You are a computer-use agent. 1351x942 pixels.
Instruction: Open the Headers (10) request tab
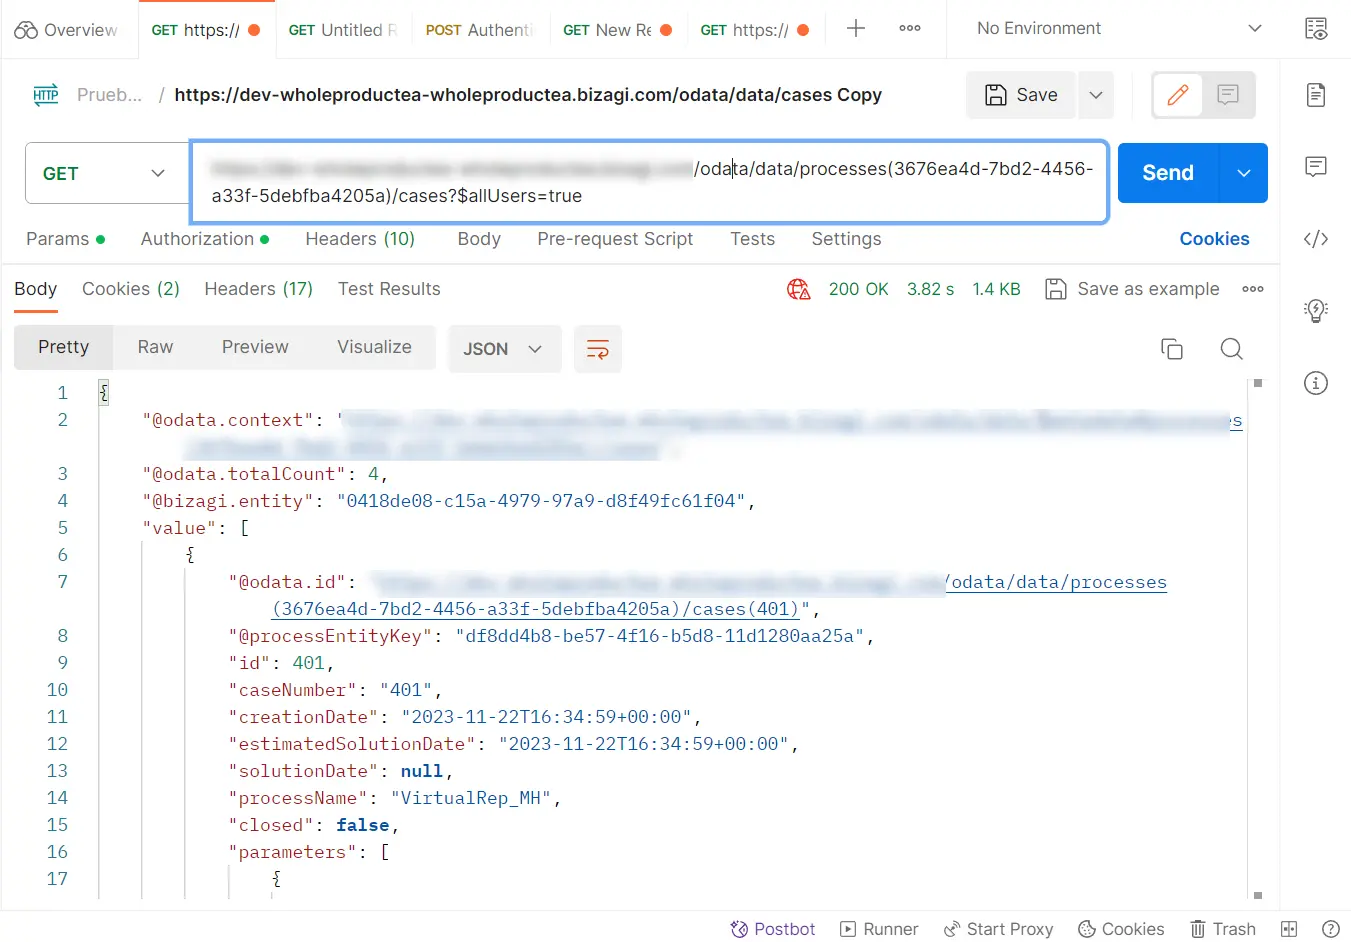click(x=360, y=239)
